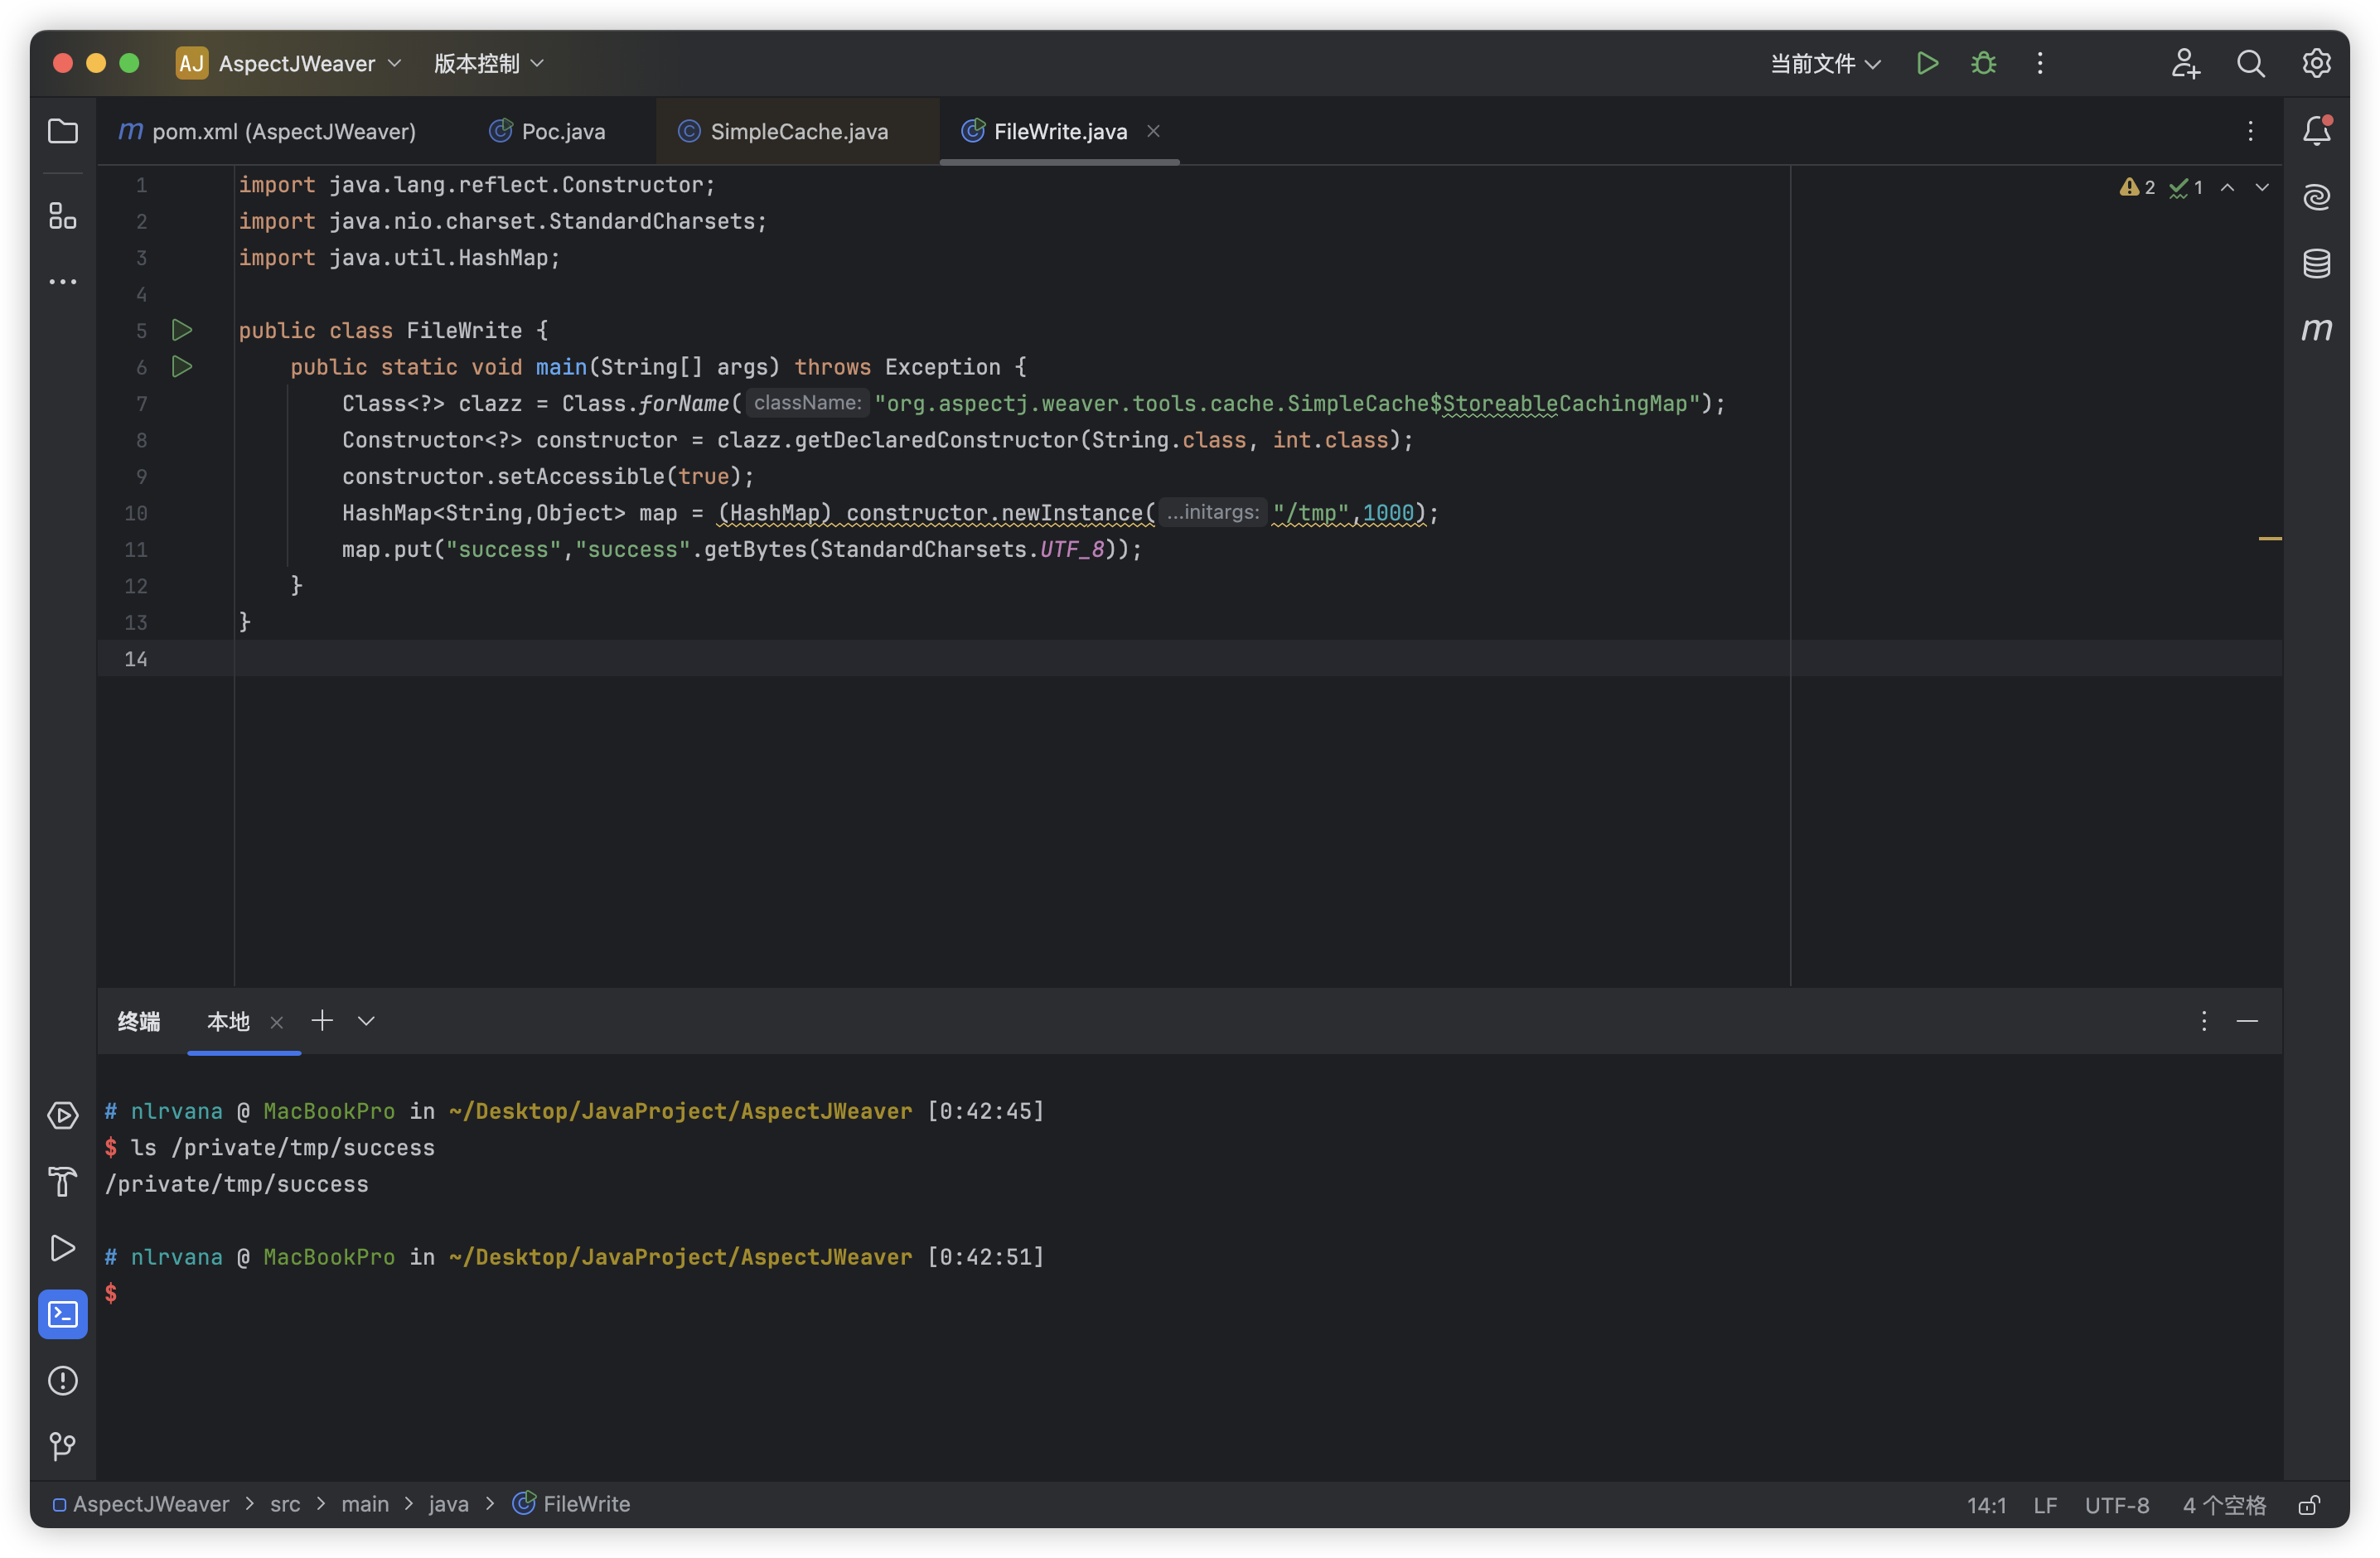Click the terminal output /private/tmp/success

click(x=236, y=1184)
